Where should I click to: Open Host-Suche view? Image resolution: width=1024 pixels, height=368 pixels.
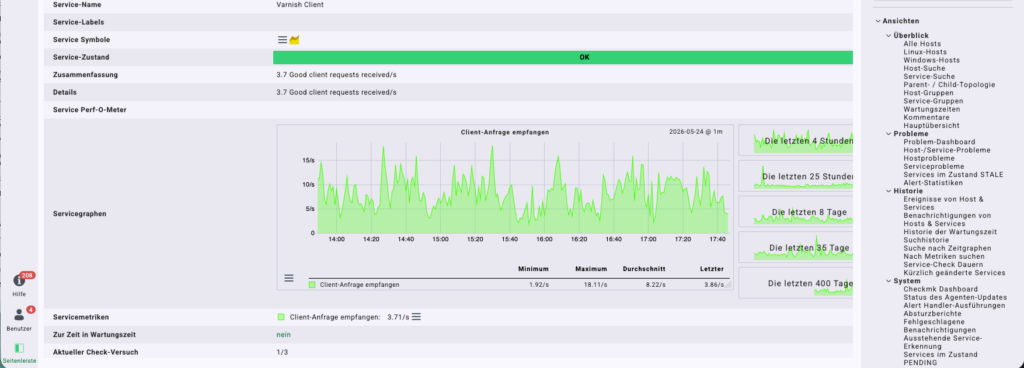924,69
